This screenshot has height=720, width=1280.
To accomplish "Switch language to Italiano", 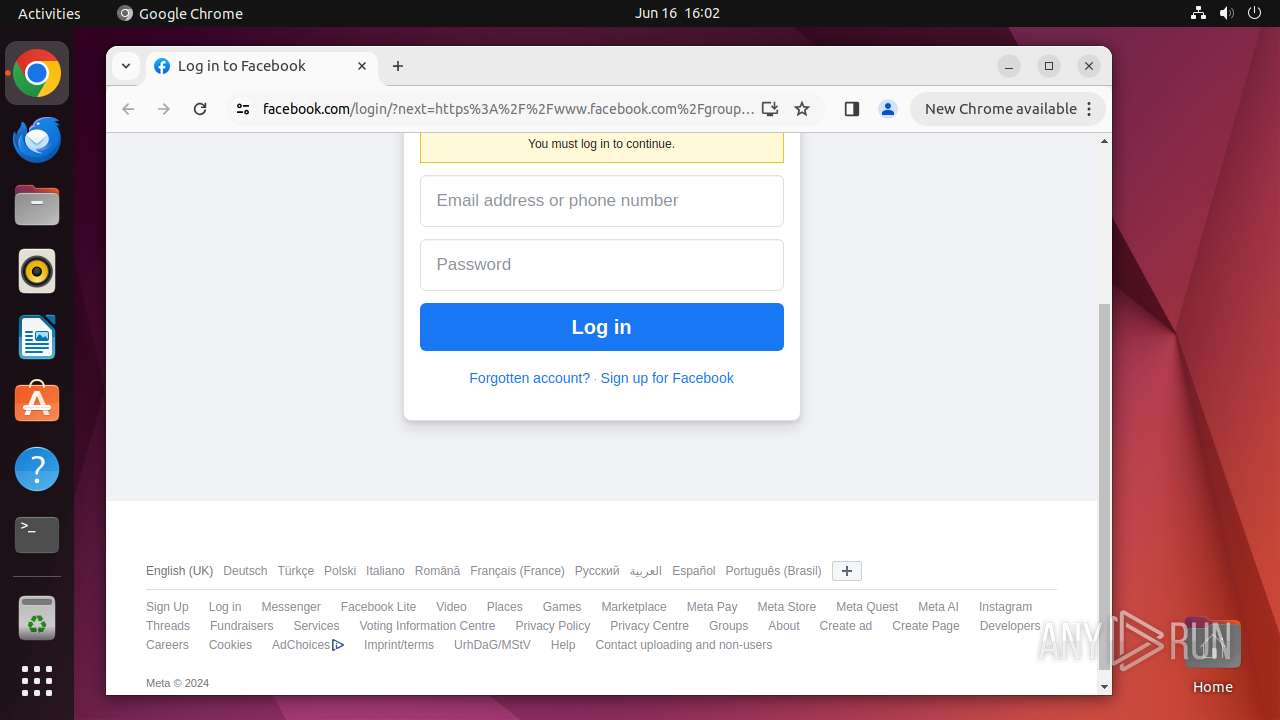I will coord(385,571).
